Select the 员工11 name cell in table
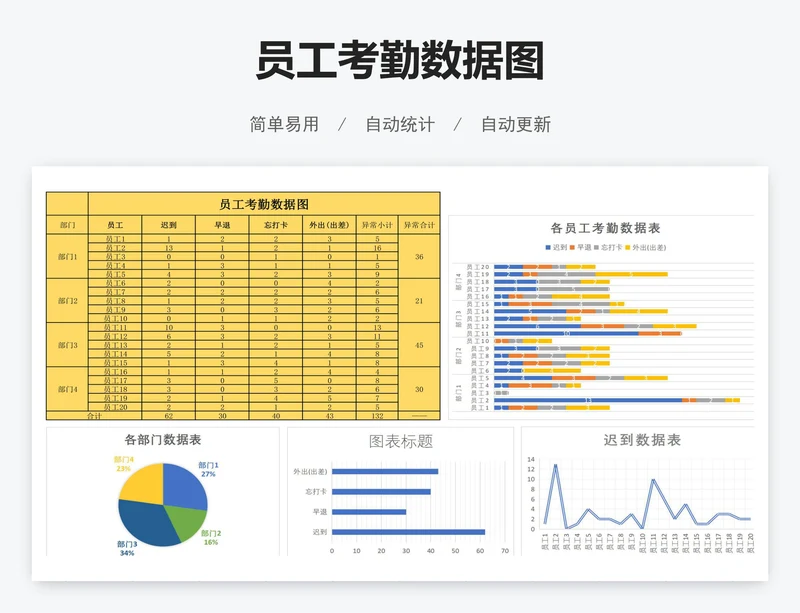Screen dimensions: 800x613 [x=115, y=328]
